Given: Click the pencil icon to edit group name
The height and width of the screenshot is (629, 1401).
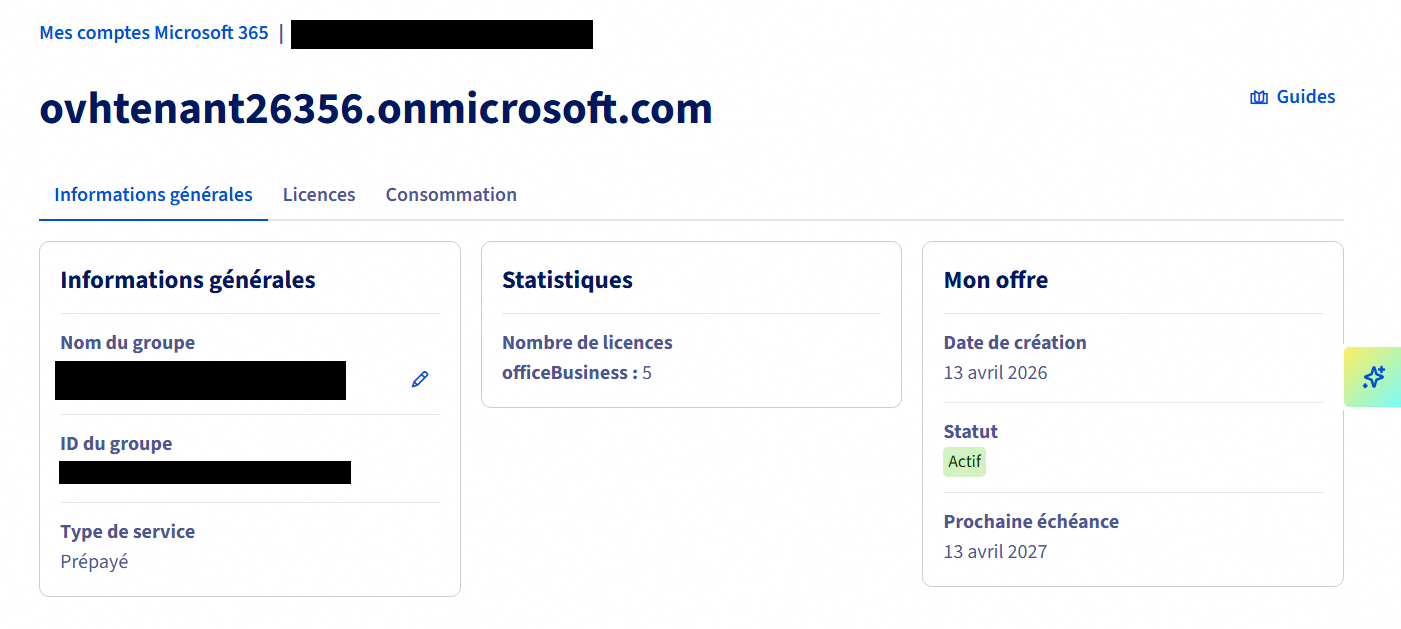Looking at the screenshot, I should click(x=420, y=379).
